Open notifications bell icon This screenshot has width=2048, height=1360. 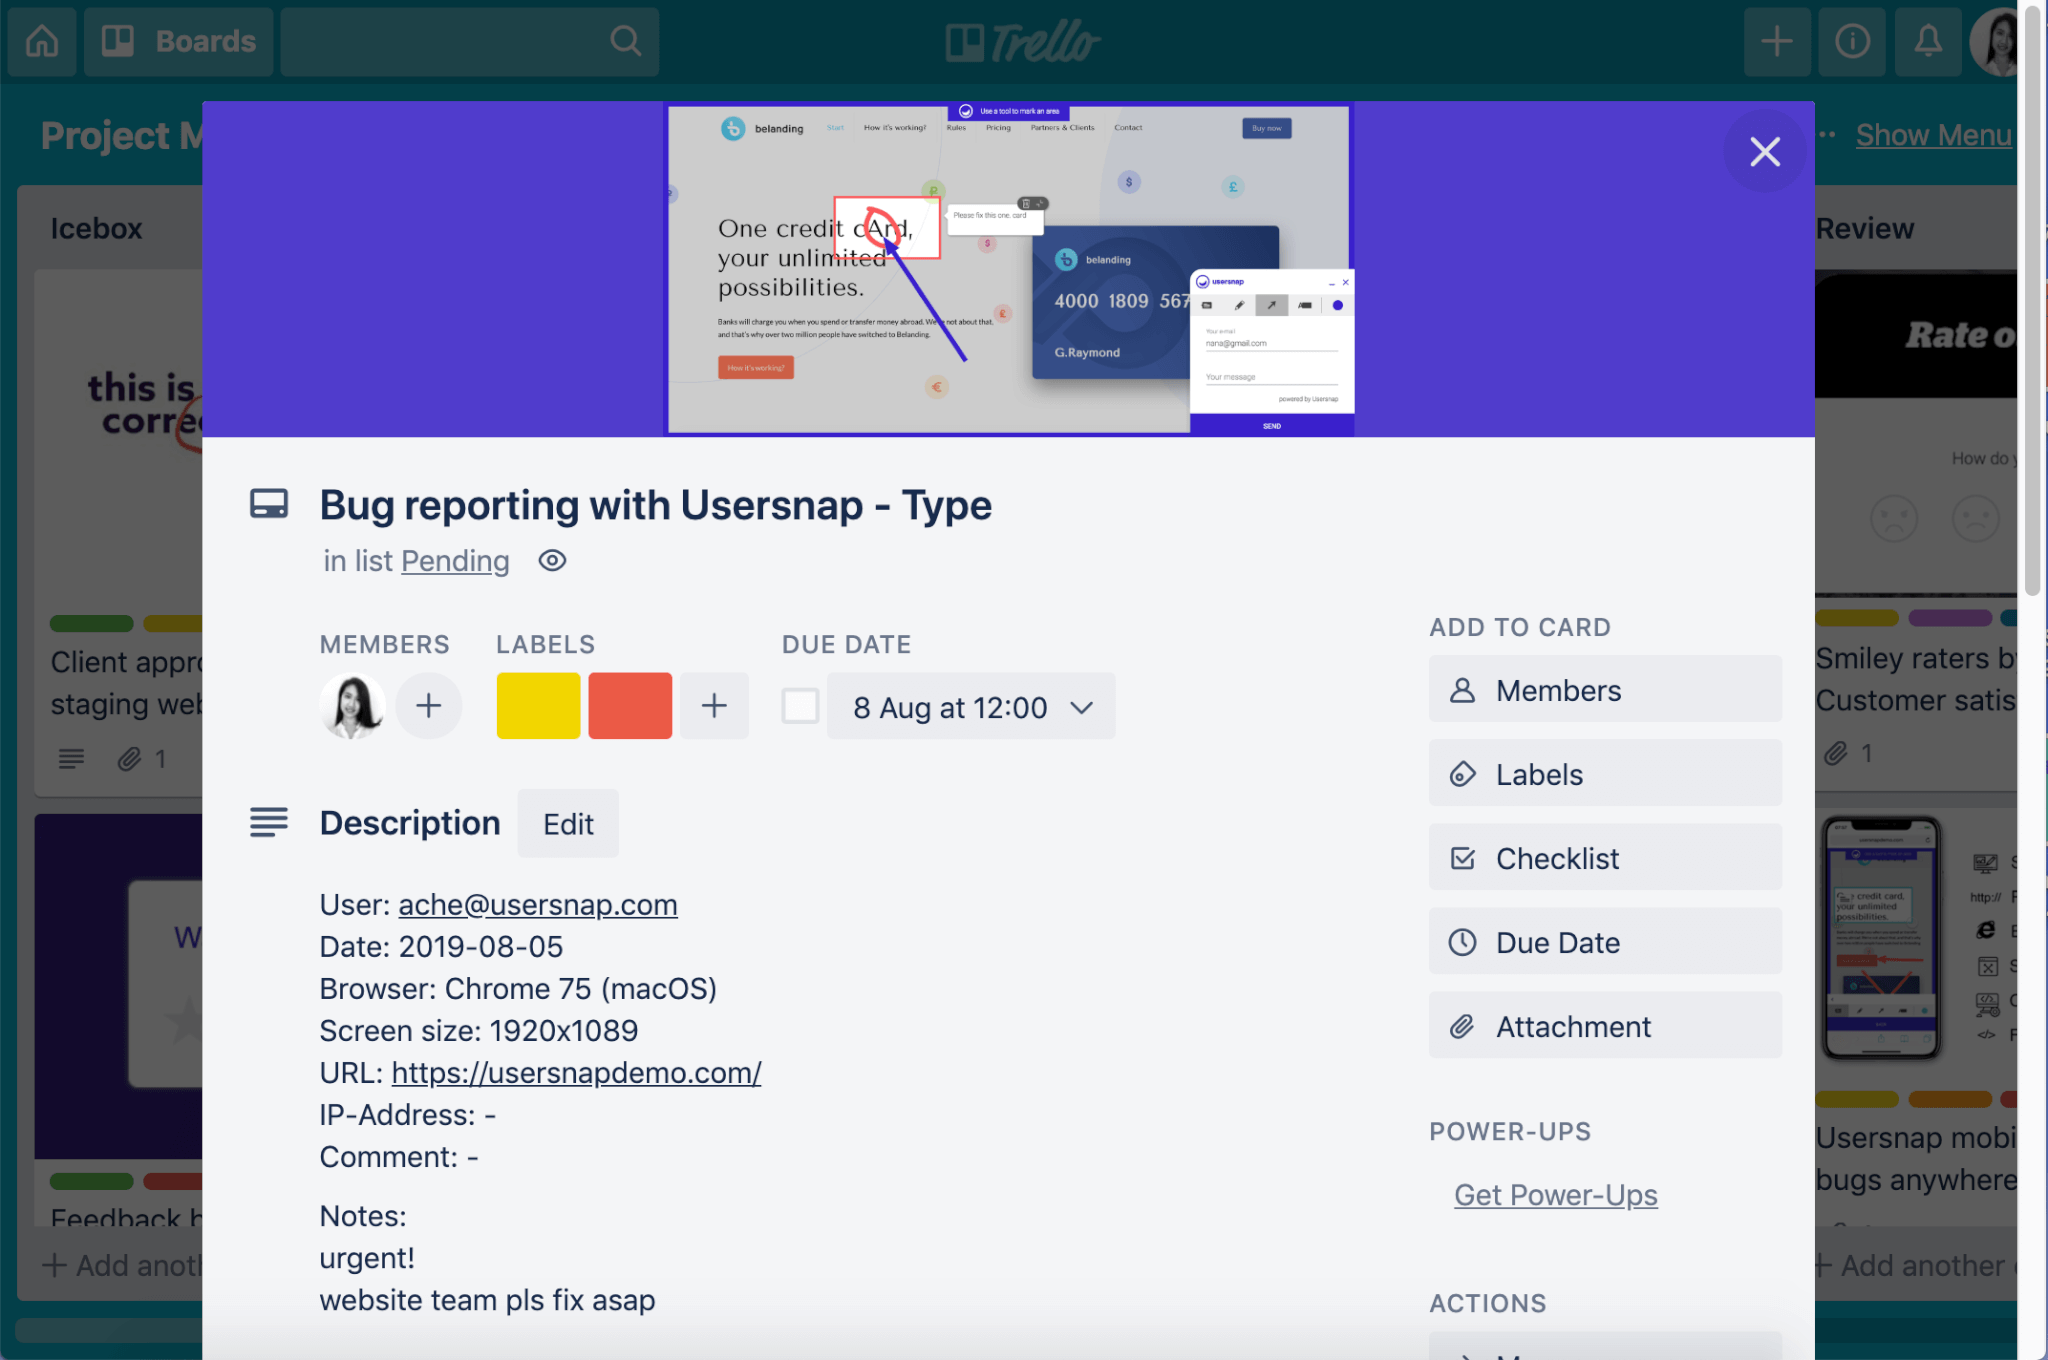(x=1928, y=41)
